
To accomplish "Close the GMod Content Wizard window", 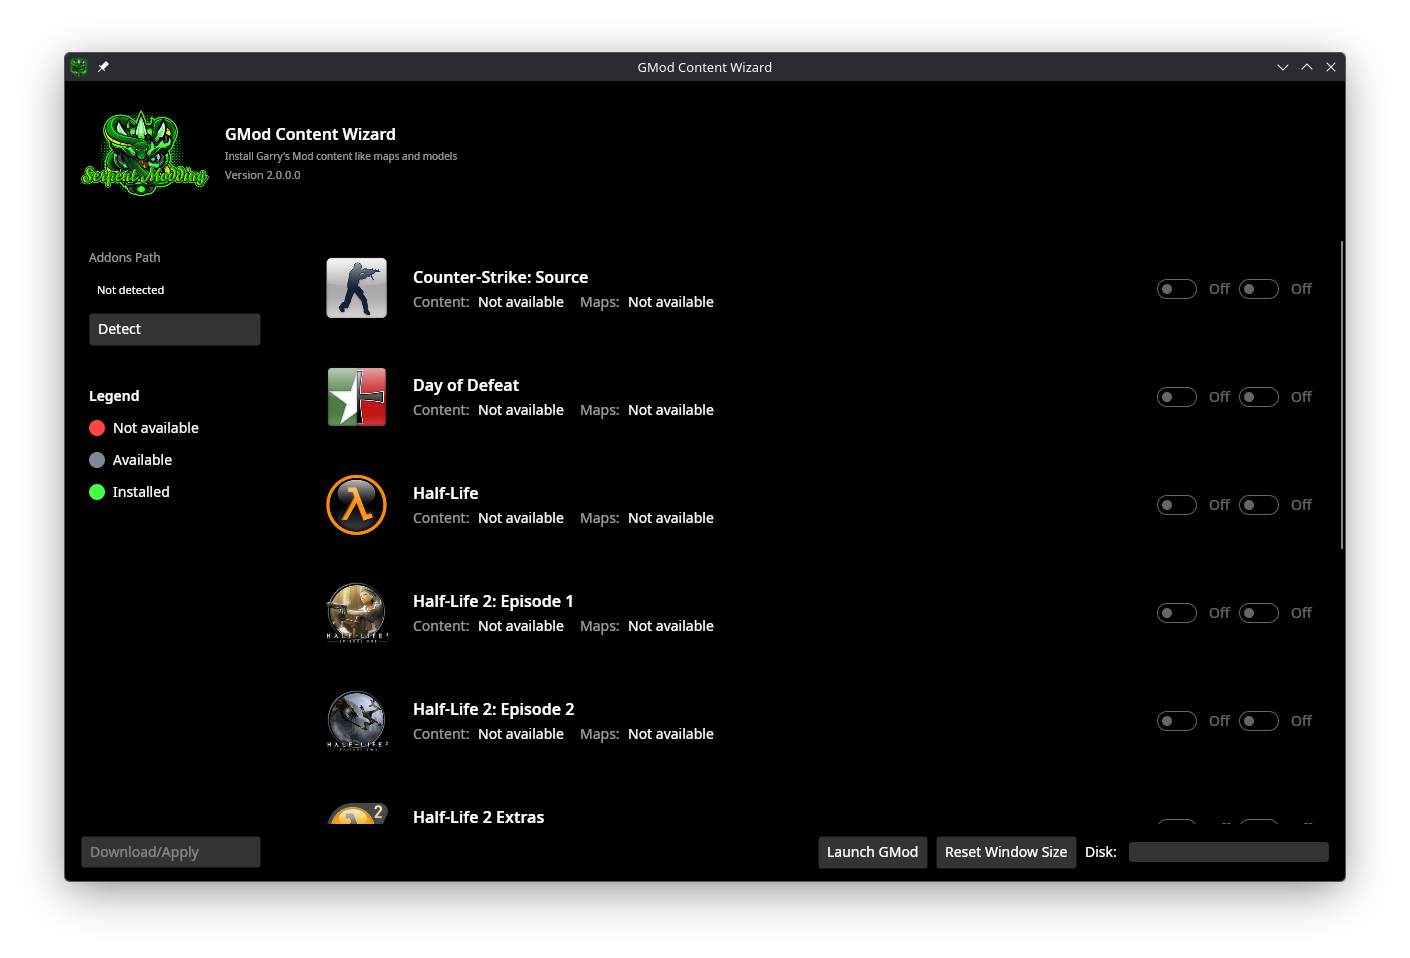I will click(x=1331, y=67).
